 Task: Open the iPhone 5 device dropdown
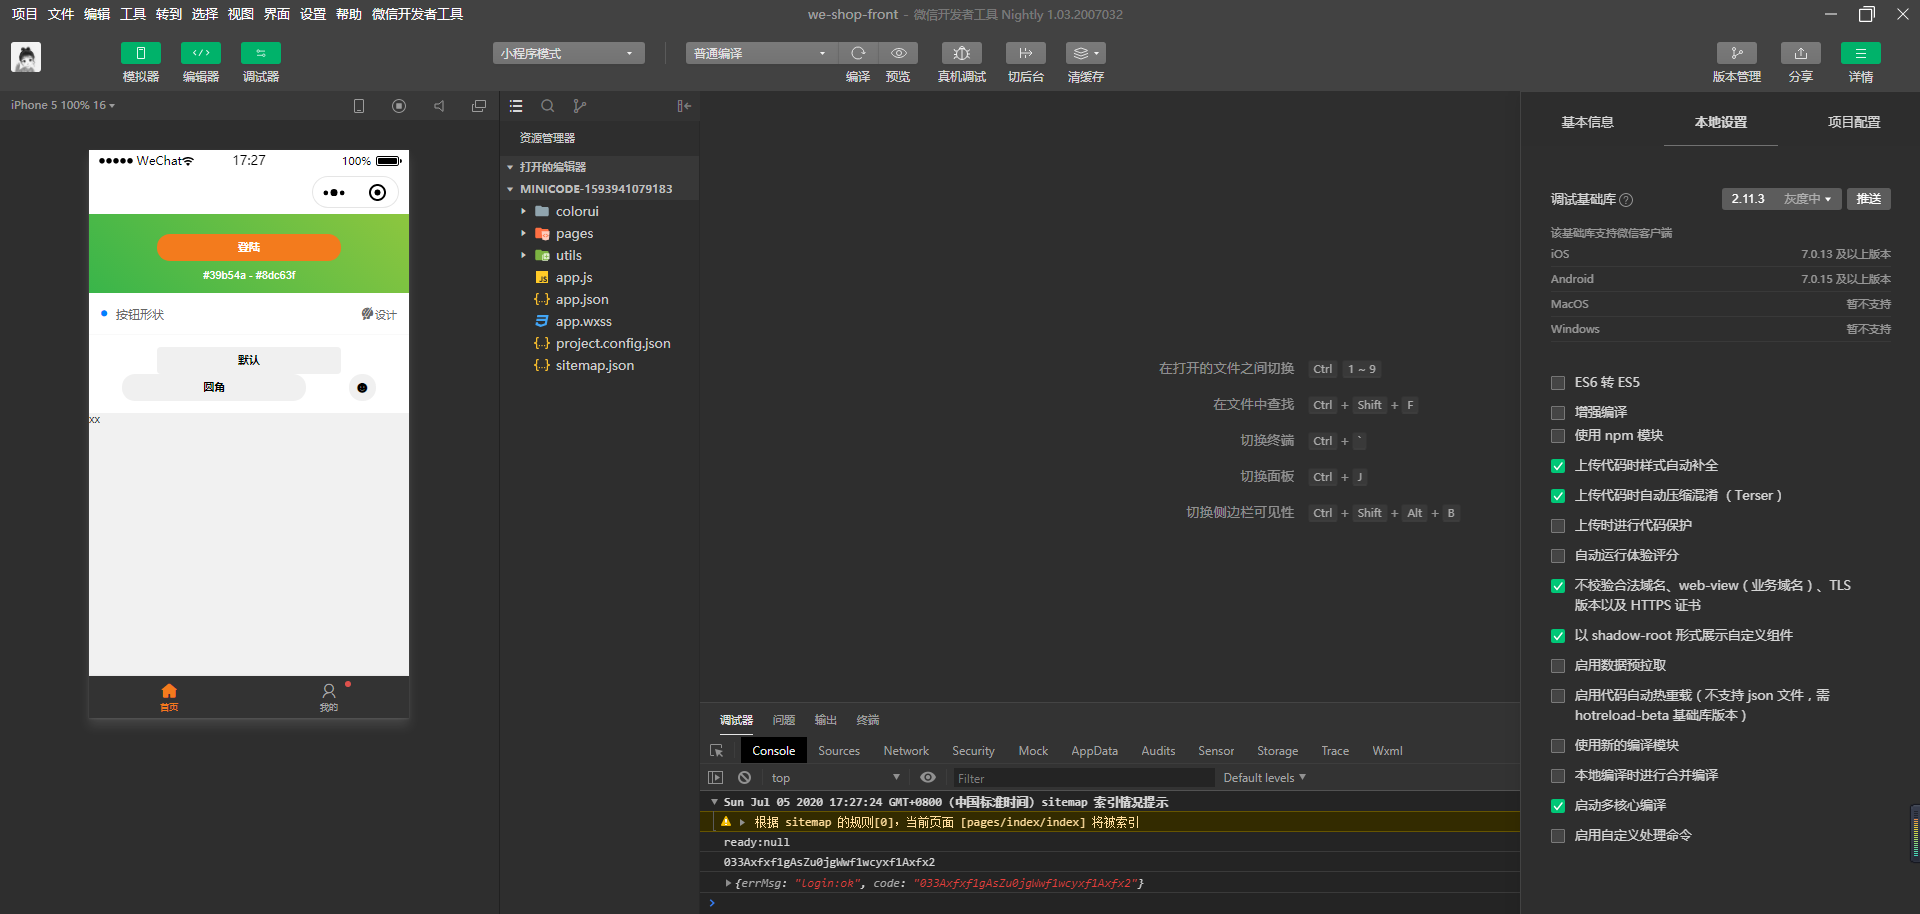point(63,105)
